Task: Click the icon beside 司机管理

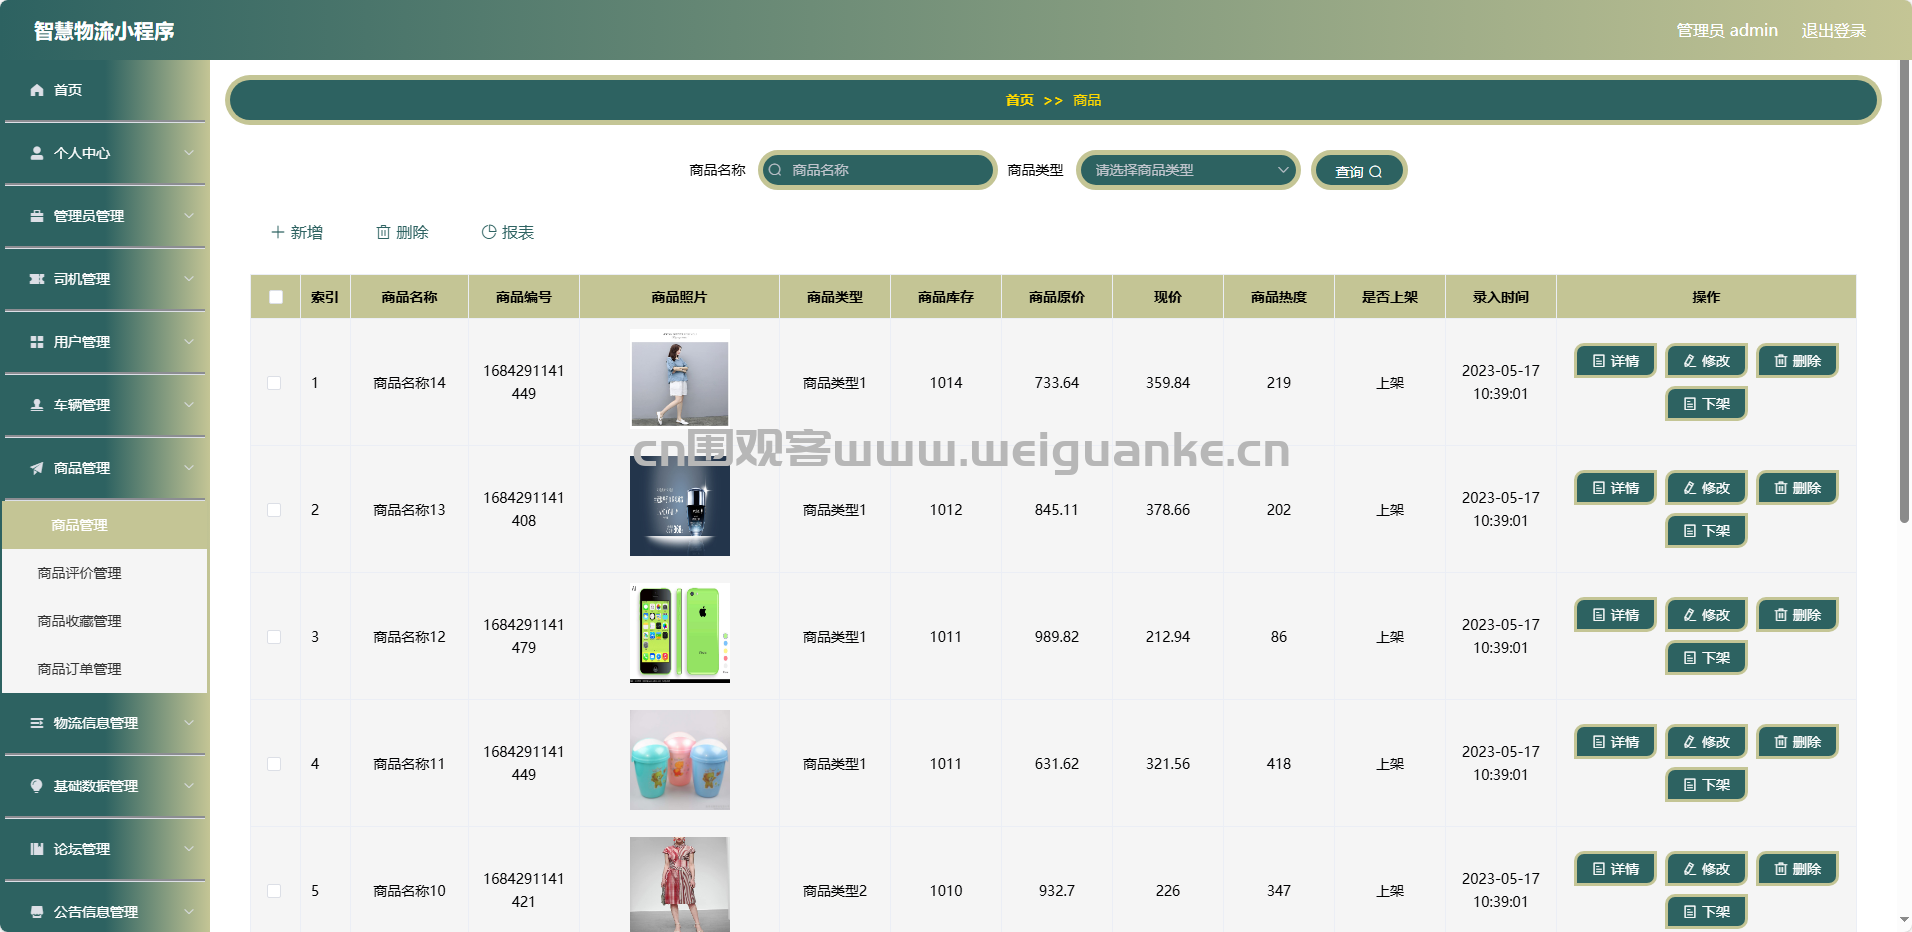Action: pyautogui.click(x=37, y=279)
